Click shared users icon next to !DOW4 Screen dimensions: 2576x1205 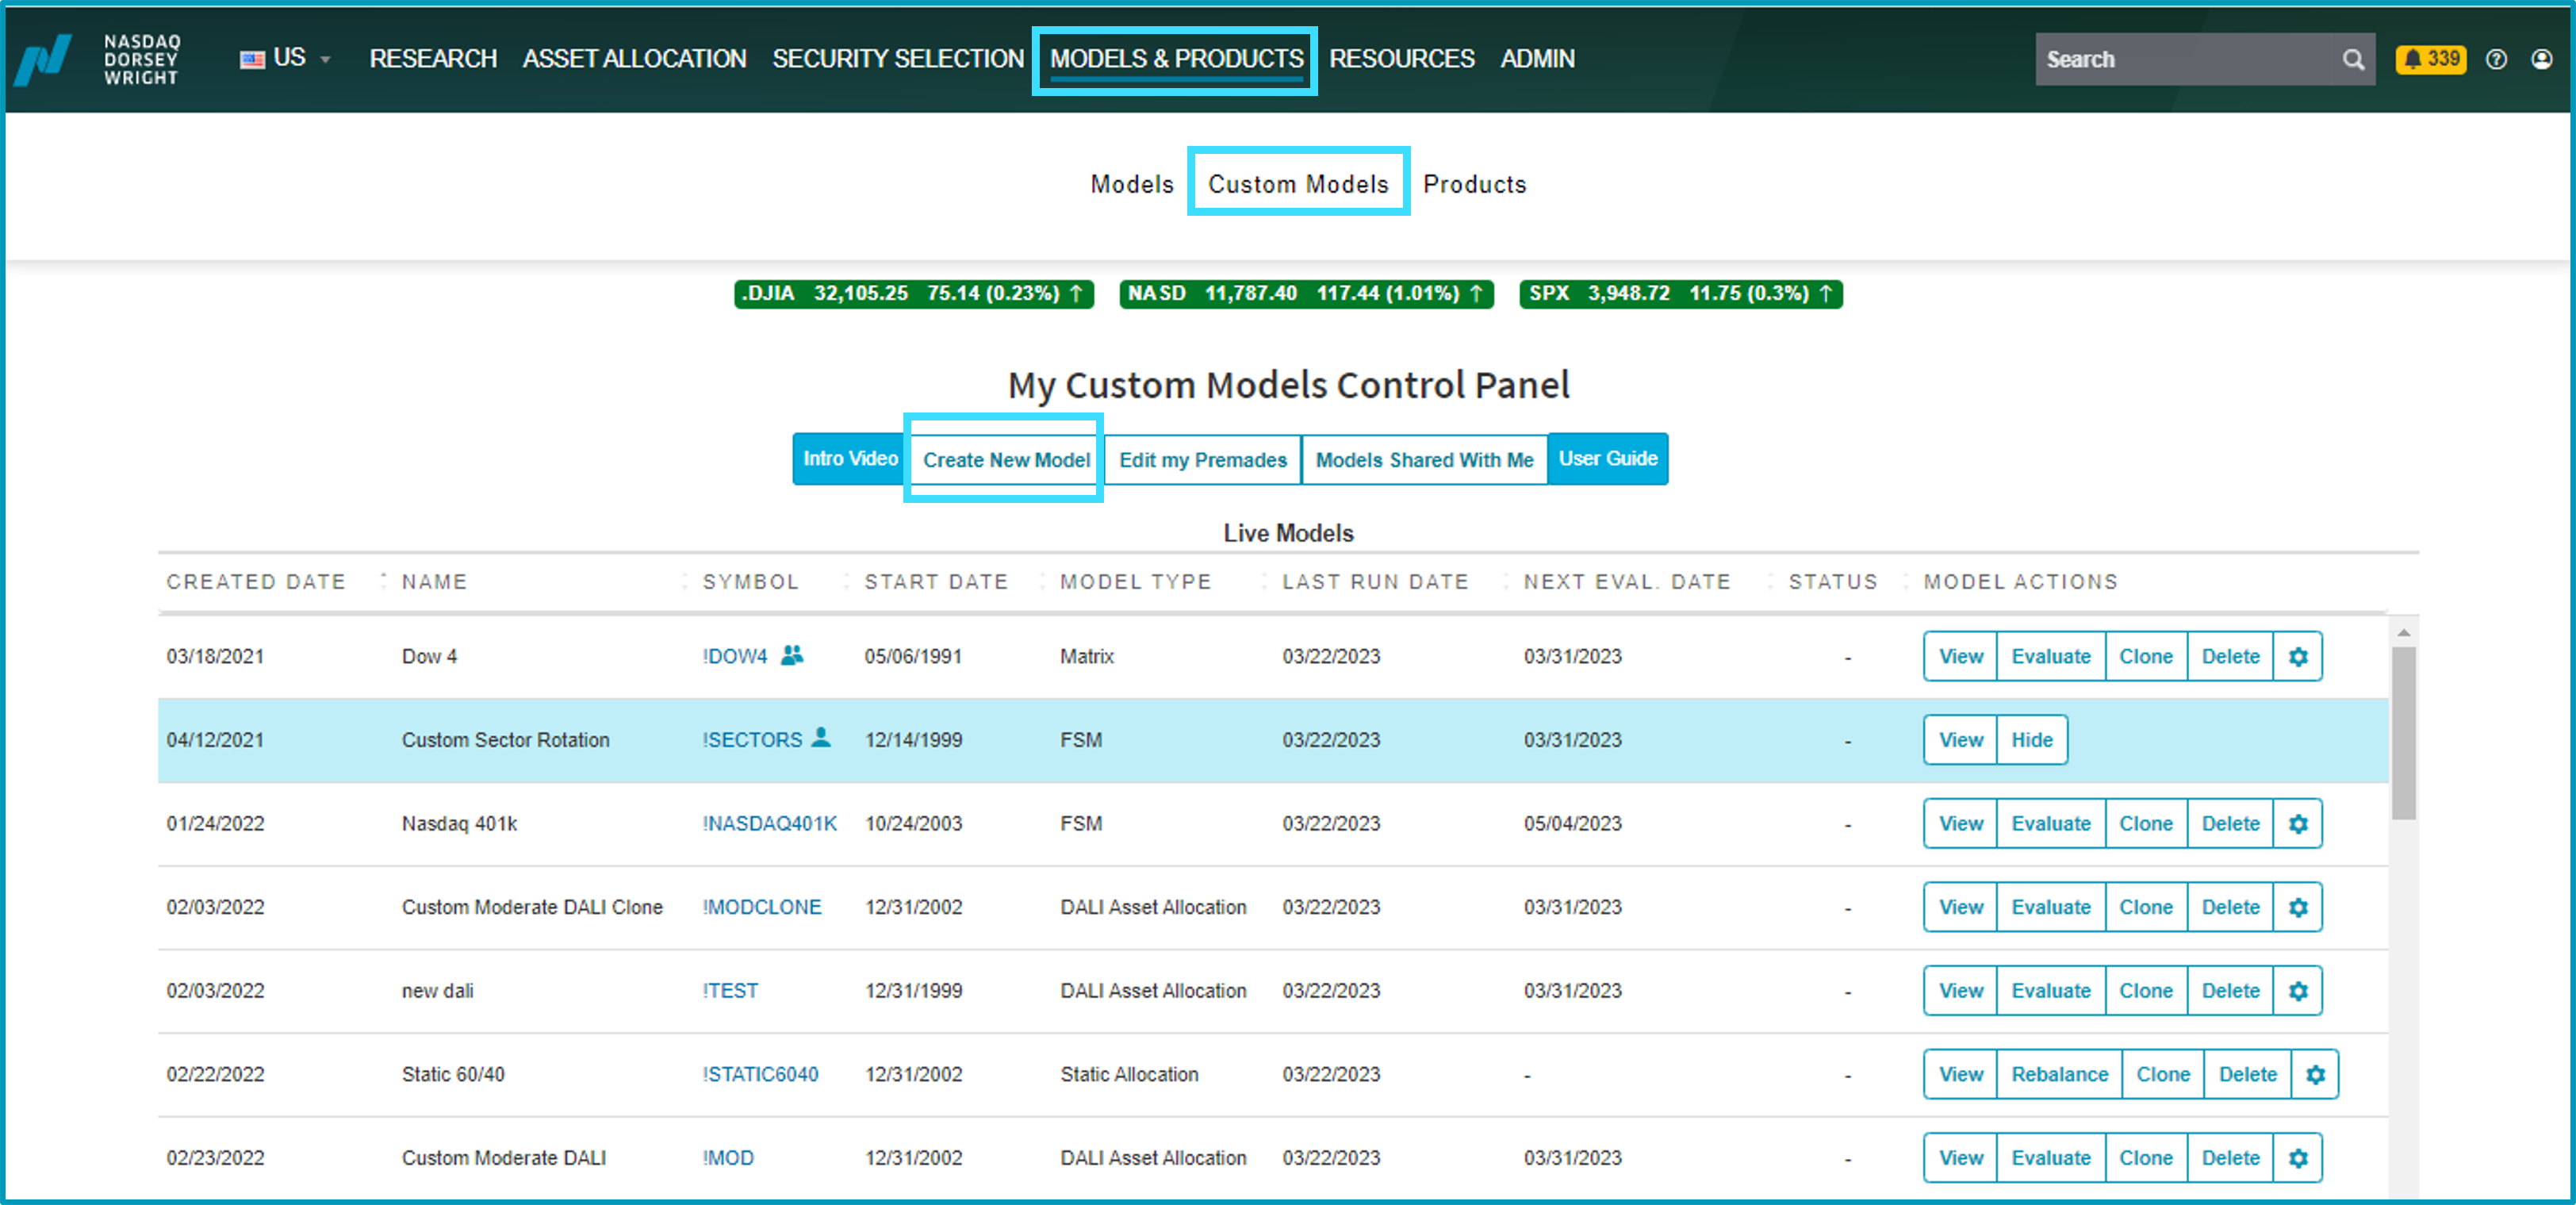792,655
